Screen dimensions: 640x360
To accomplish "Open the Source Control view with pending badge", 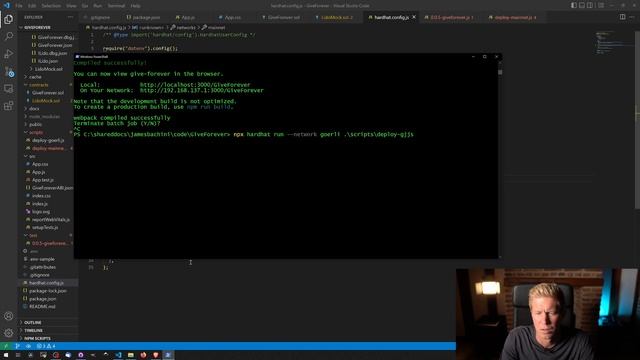I will point(9,72).
